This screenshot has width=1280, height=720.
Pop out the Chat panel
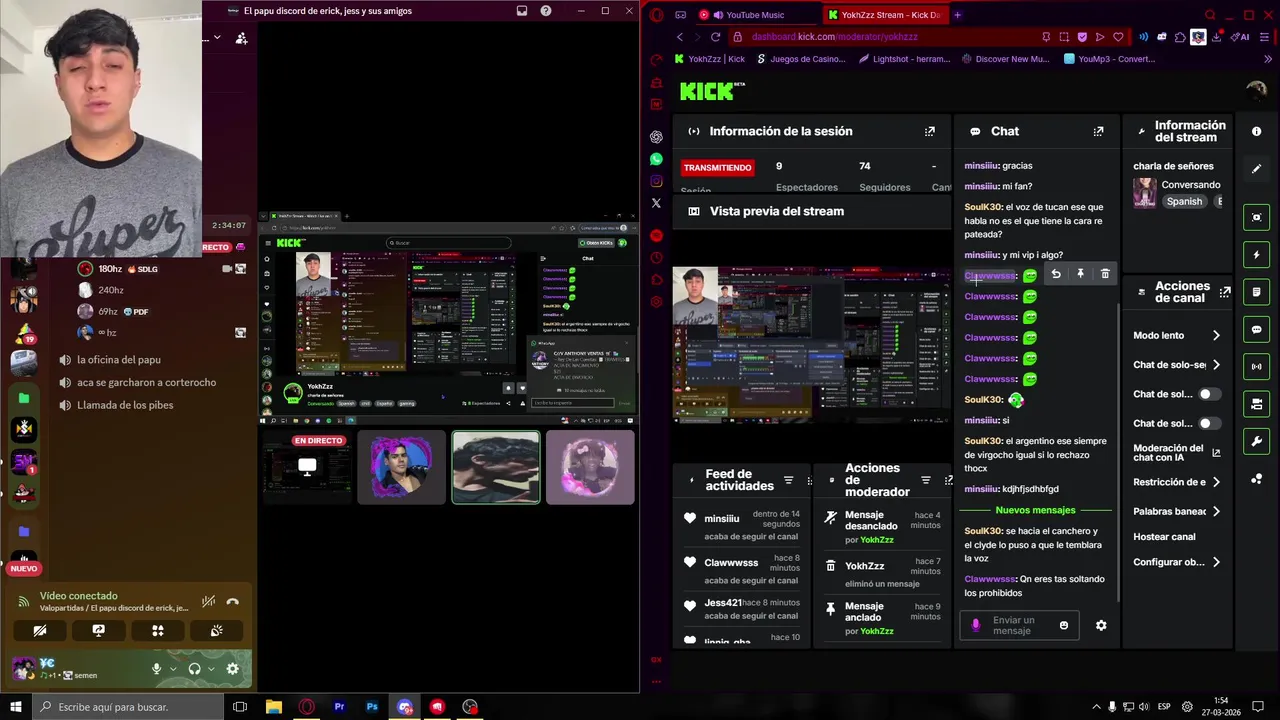[1098, 131]
